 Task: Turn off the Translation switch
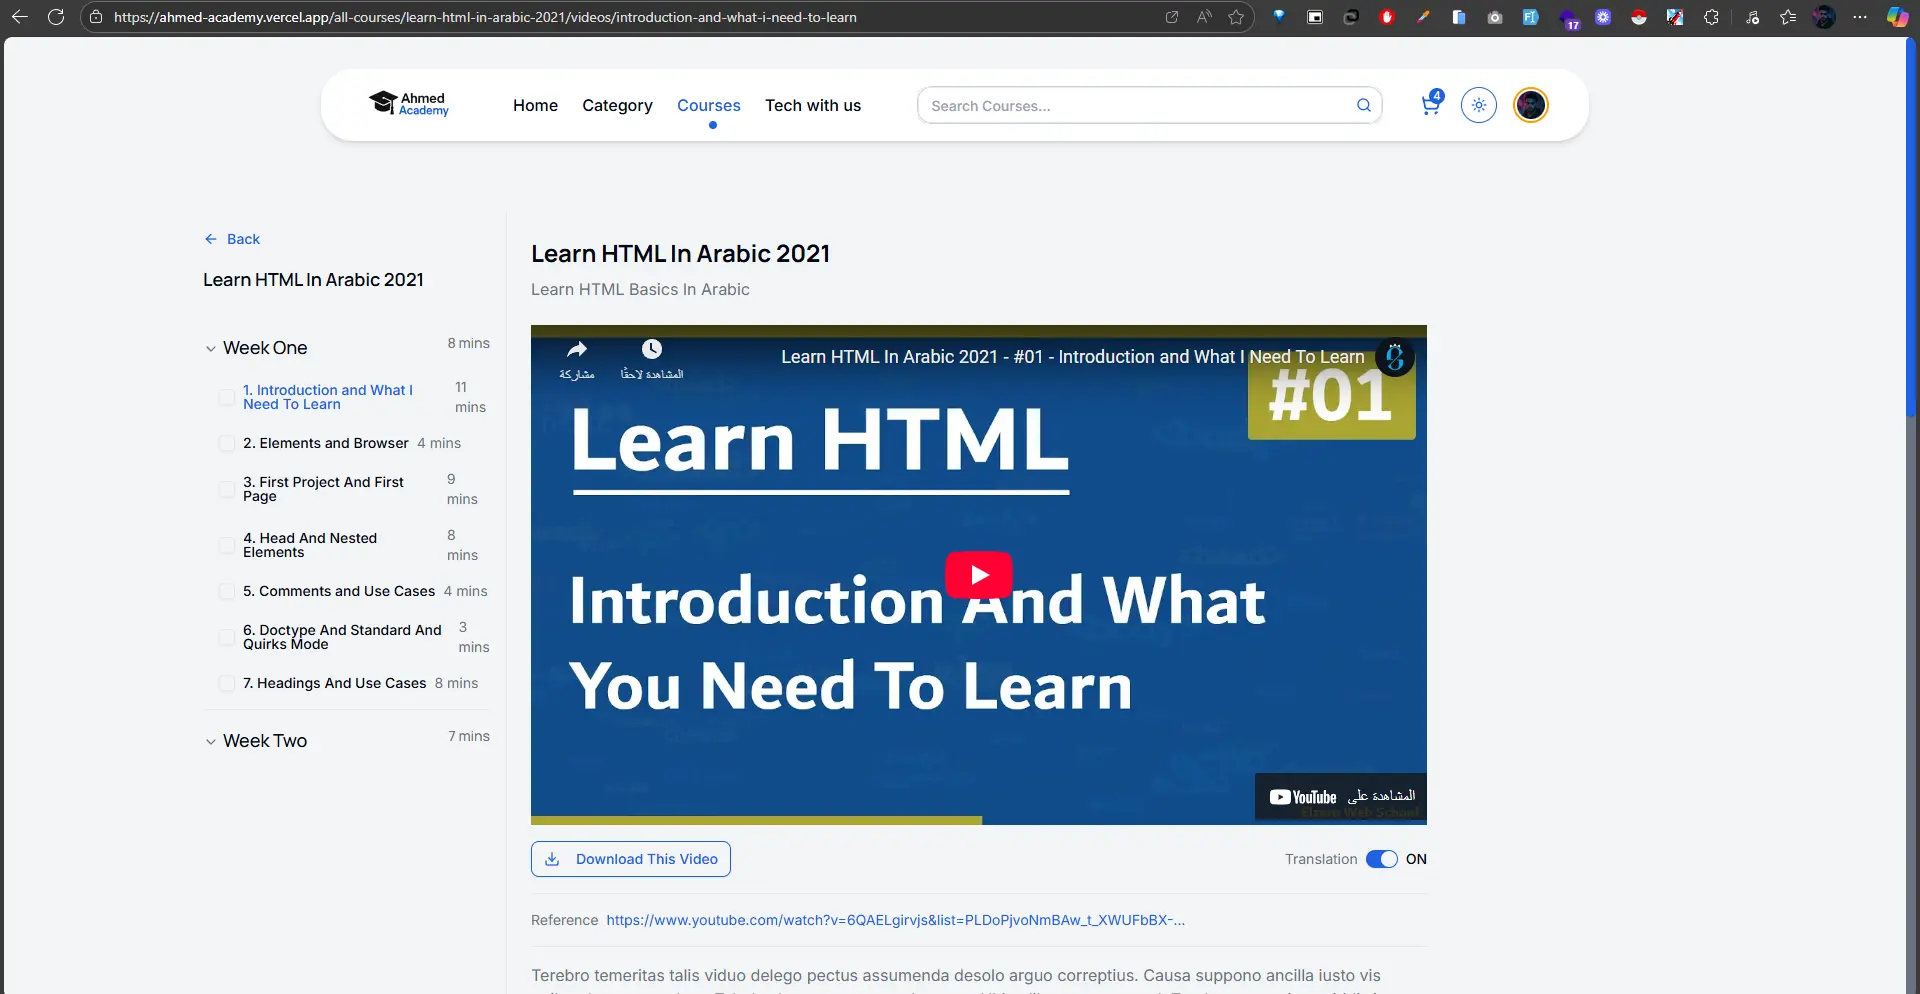click(1382, 859)
